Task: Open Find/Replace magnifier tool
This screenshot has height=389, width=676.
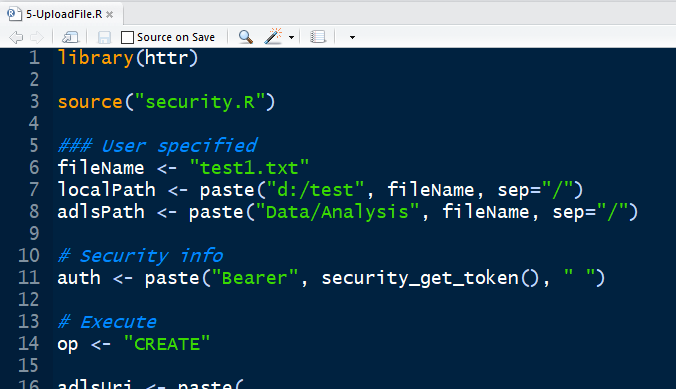Action: point(245,37)
